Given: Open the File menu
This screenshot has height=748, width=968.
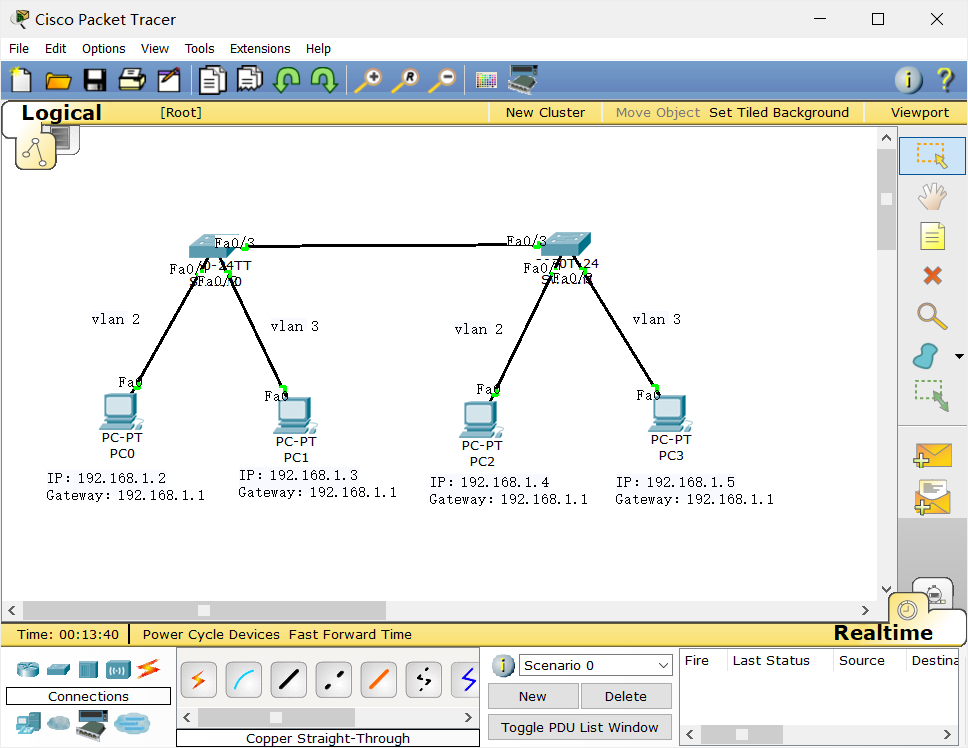Looking at the screenshot, I should click(19, 49).
